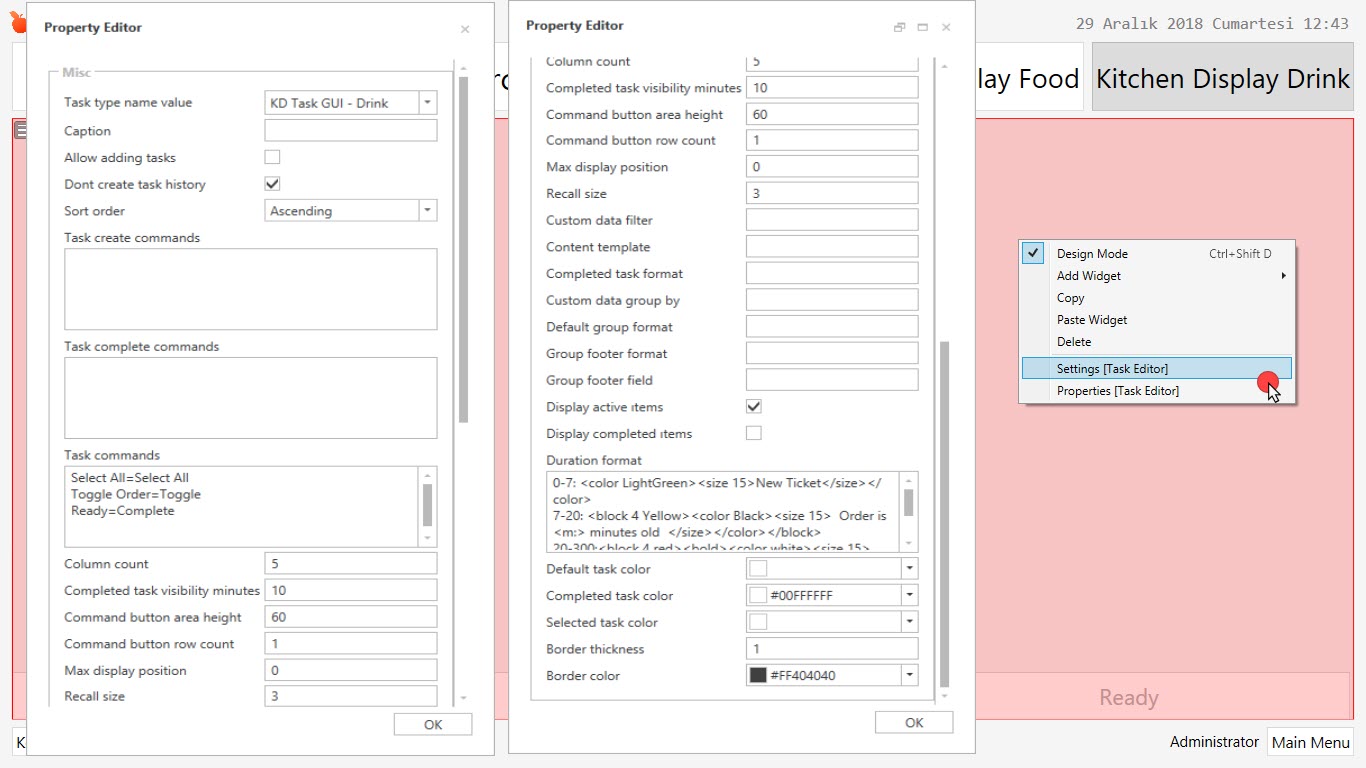Enable the Allow adding tasks checkbox

click(x=272, y=157)
